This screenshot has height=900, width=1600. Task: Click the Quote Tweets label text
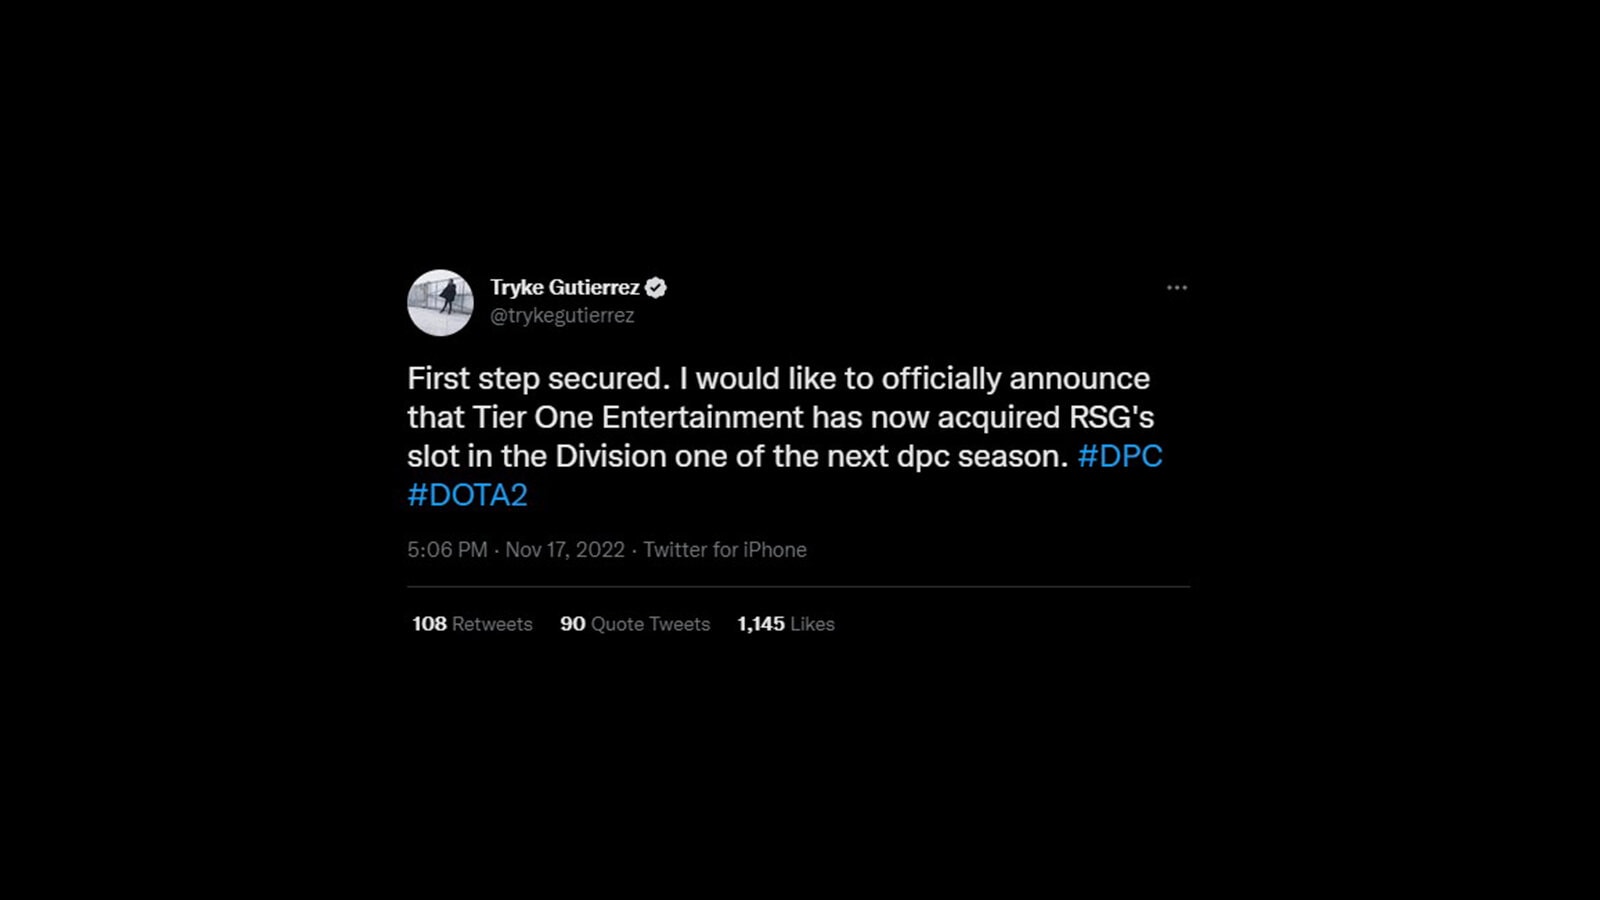pyautogui.click(x=650, y=623)
